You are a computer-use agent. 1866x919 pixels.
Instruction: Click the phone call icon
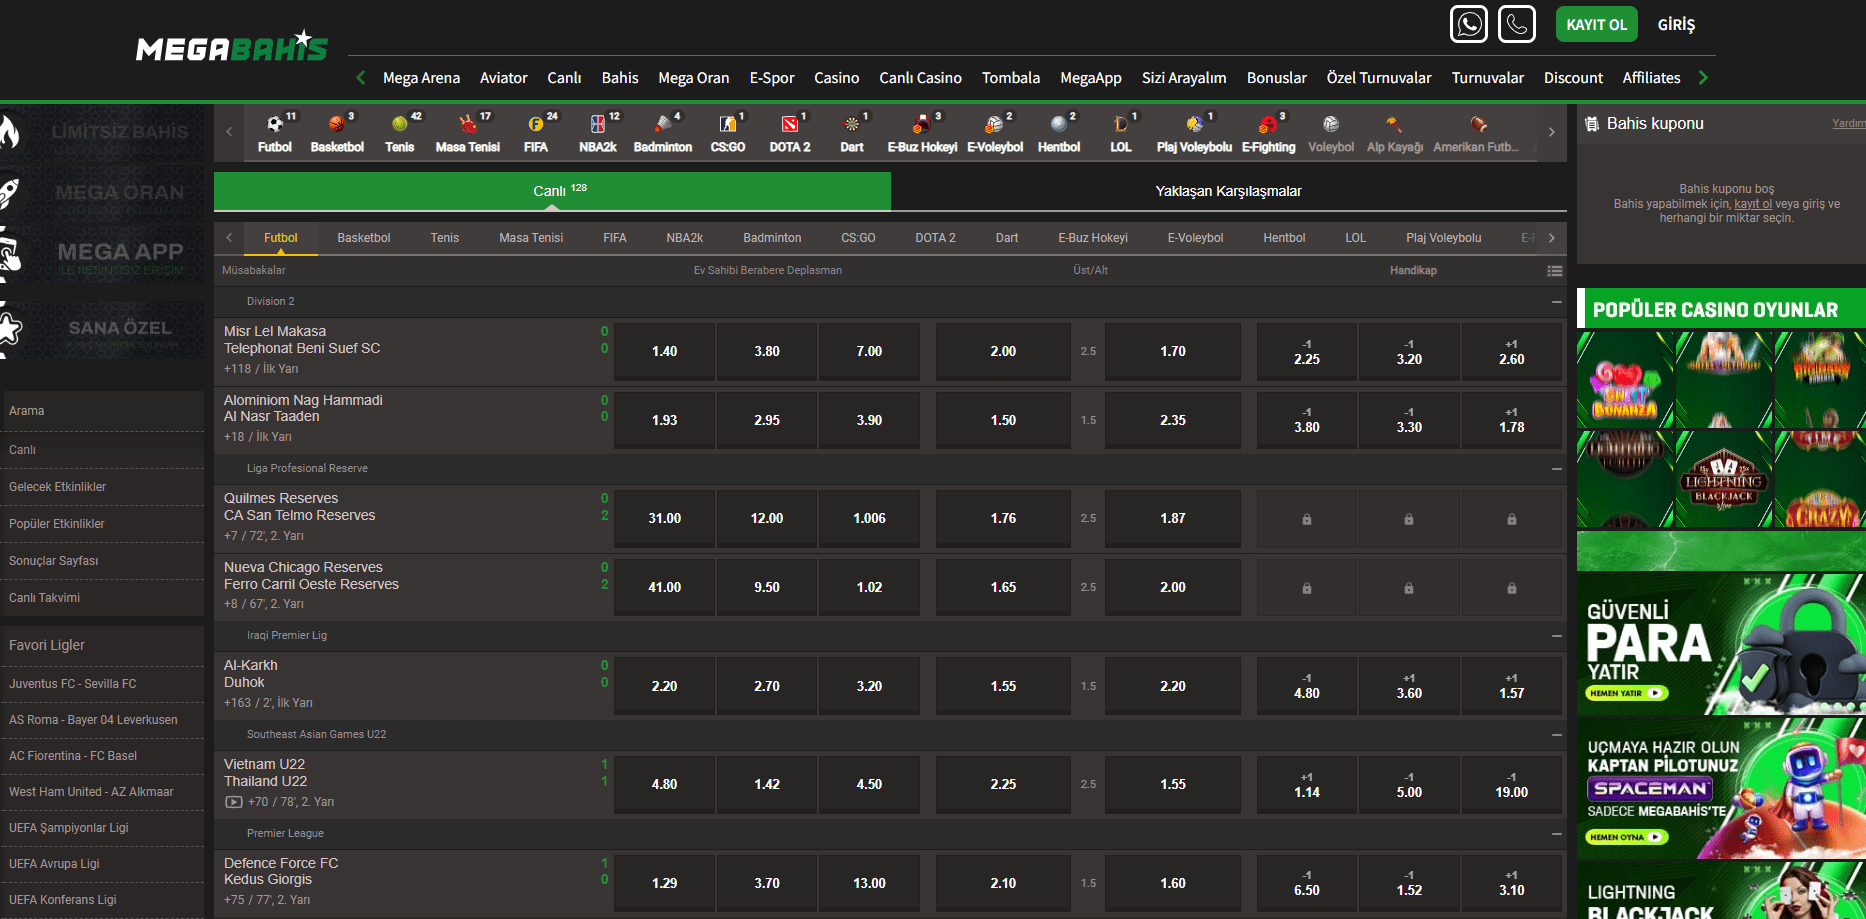coord(1517,24)
